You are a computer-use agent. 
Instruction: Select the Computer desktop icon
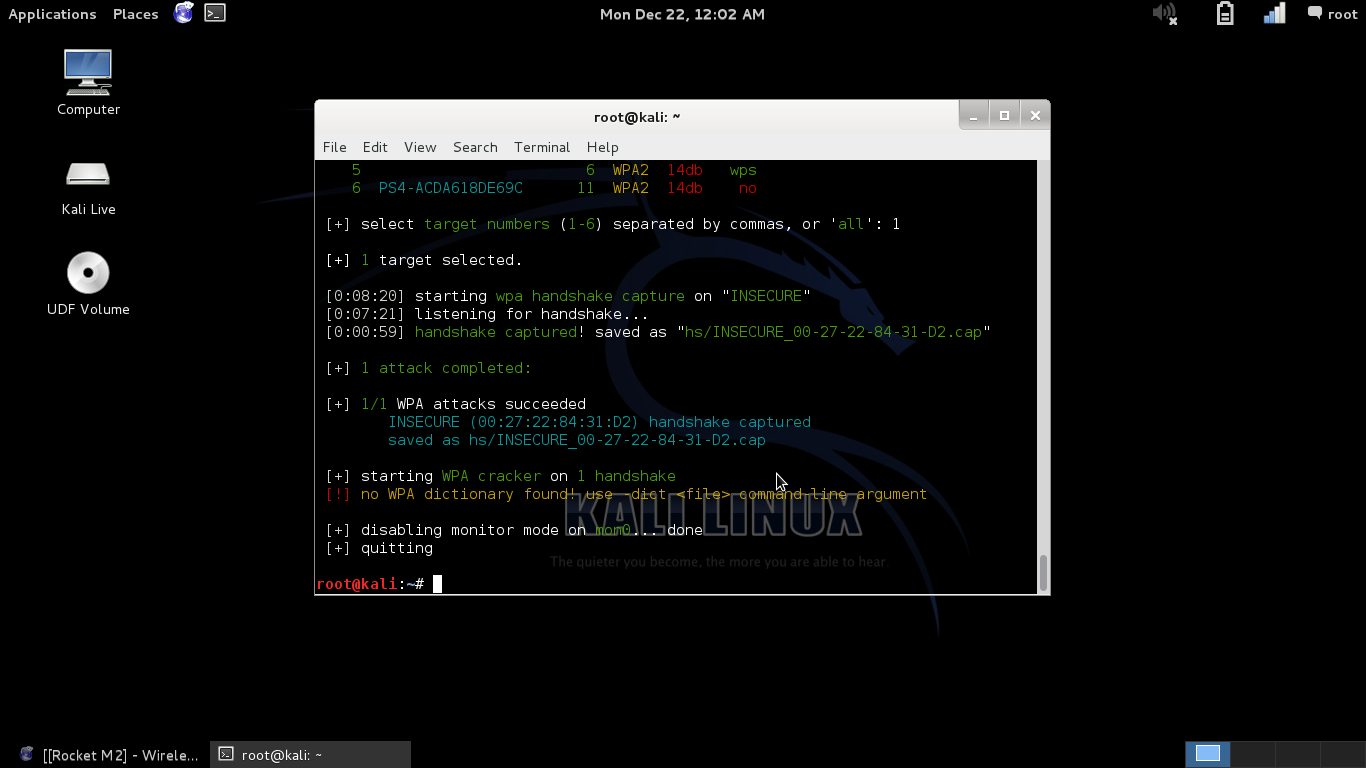click(88, 82)
